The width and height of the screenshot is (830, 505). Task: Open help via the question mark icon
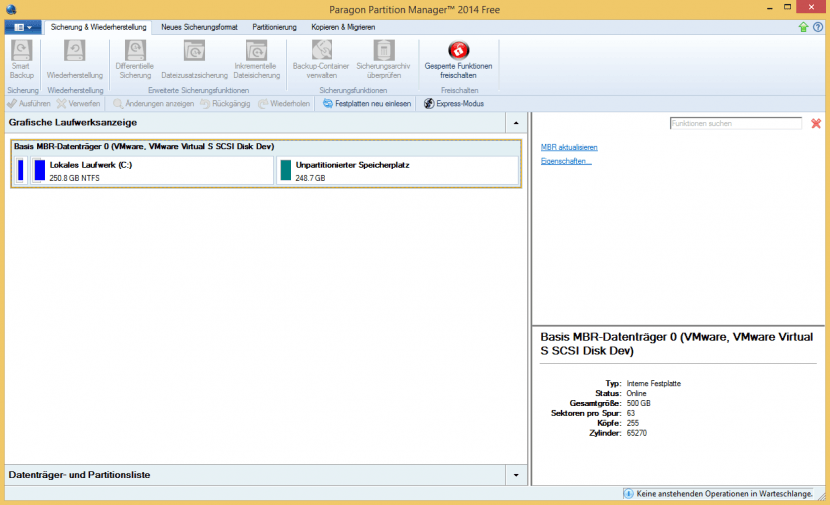[818, 27]
